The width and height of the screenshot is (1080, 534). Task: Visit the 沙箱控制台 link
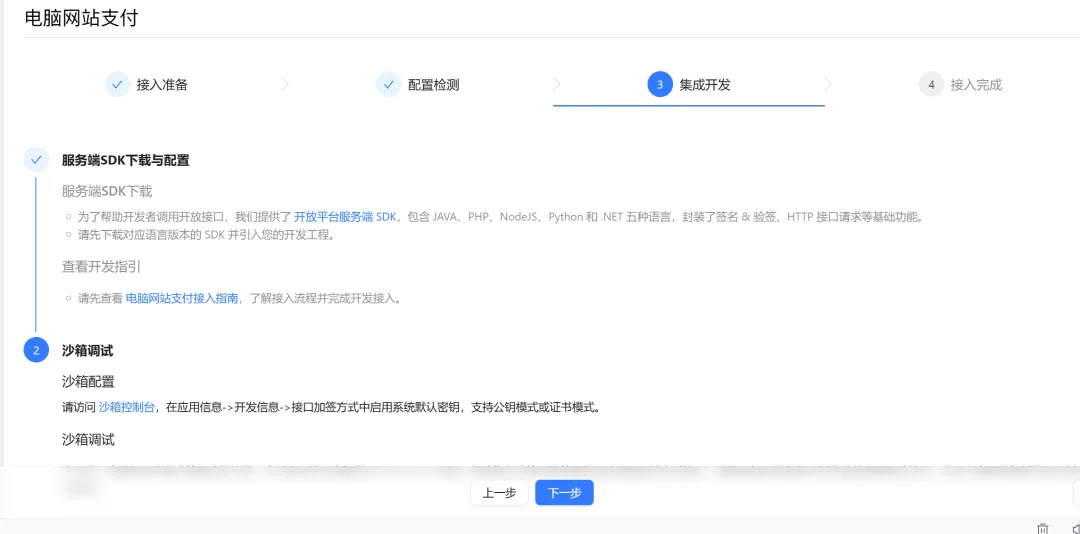click(x=126, y=407)
